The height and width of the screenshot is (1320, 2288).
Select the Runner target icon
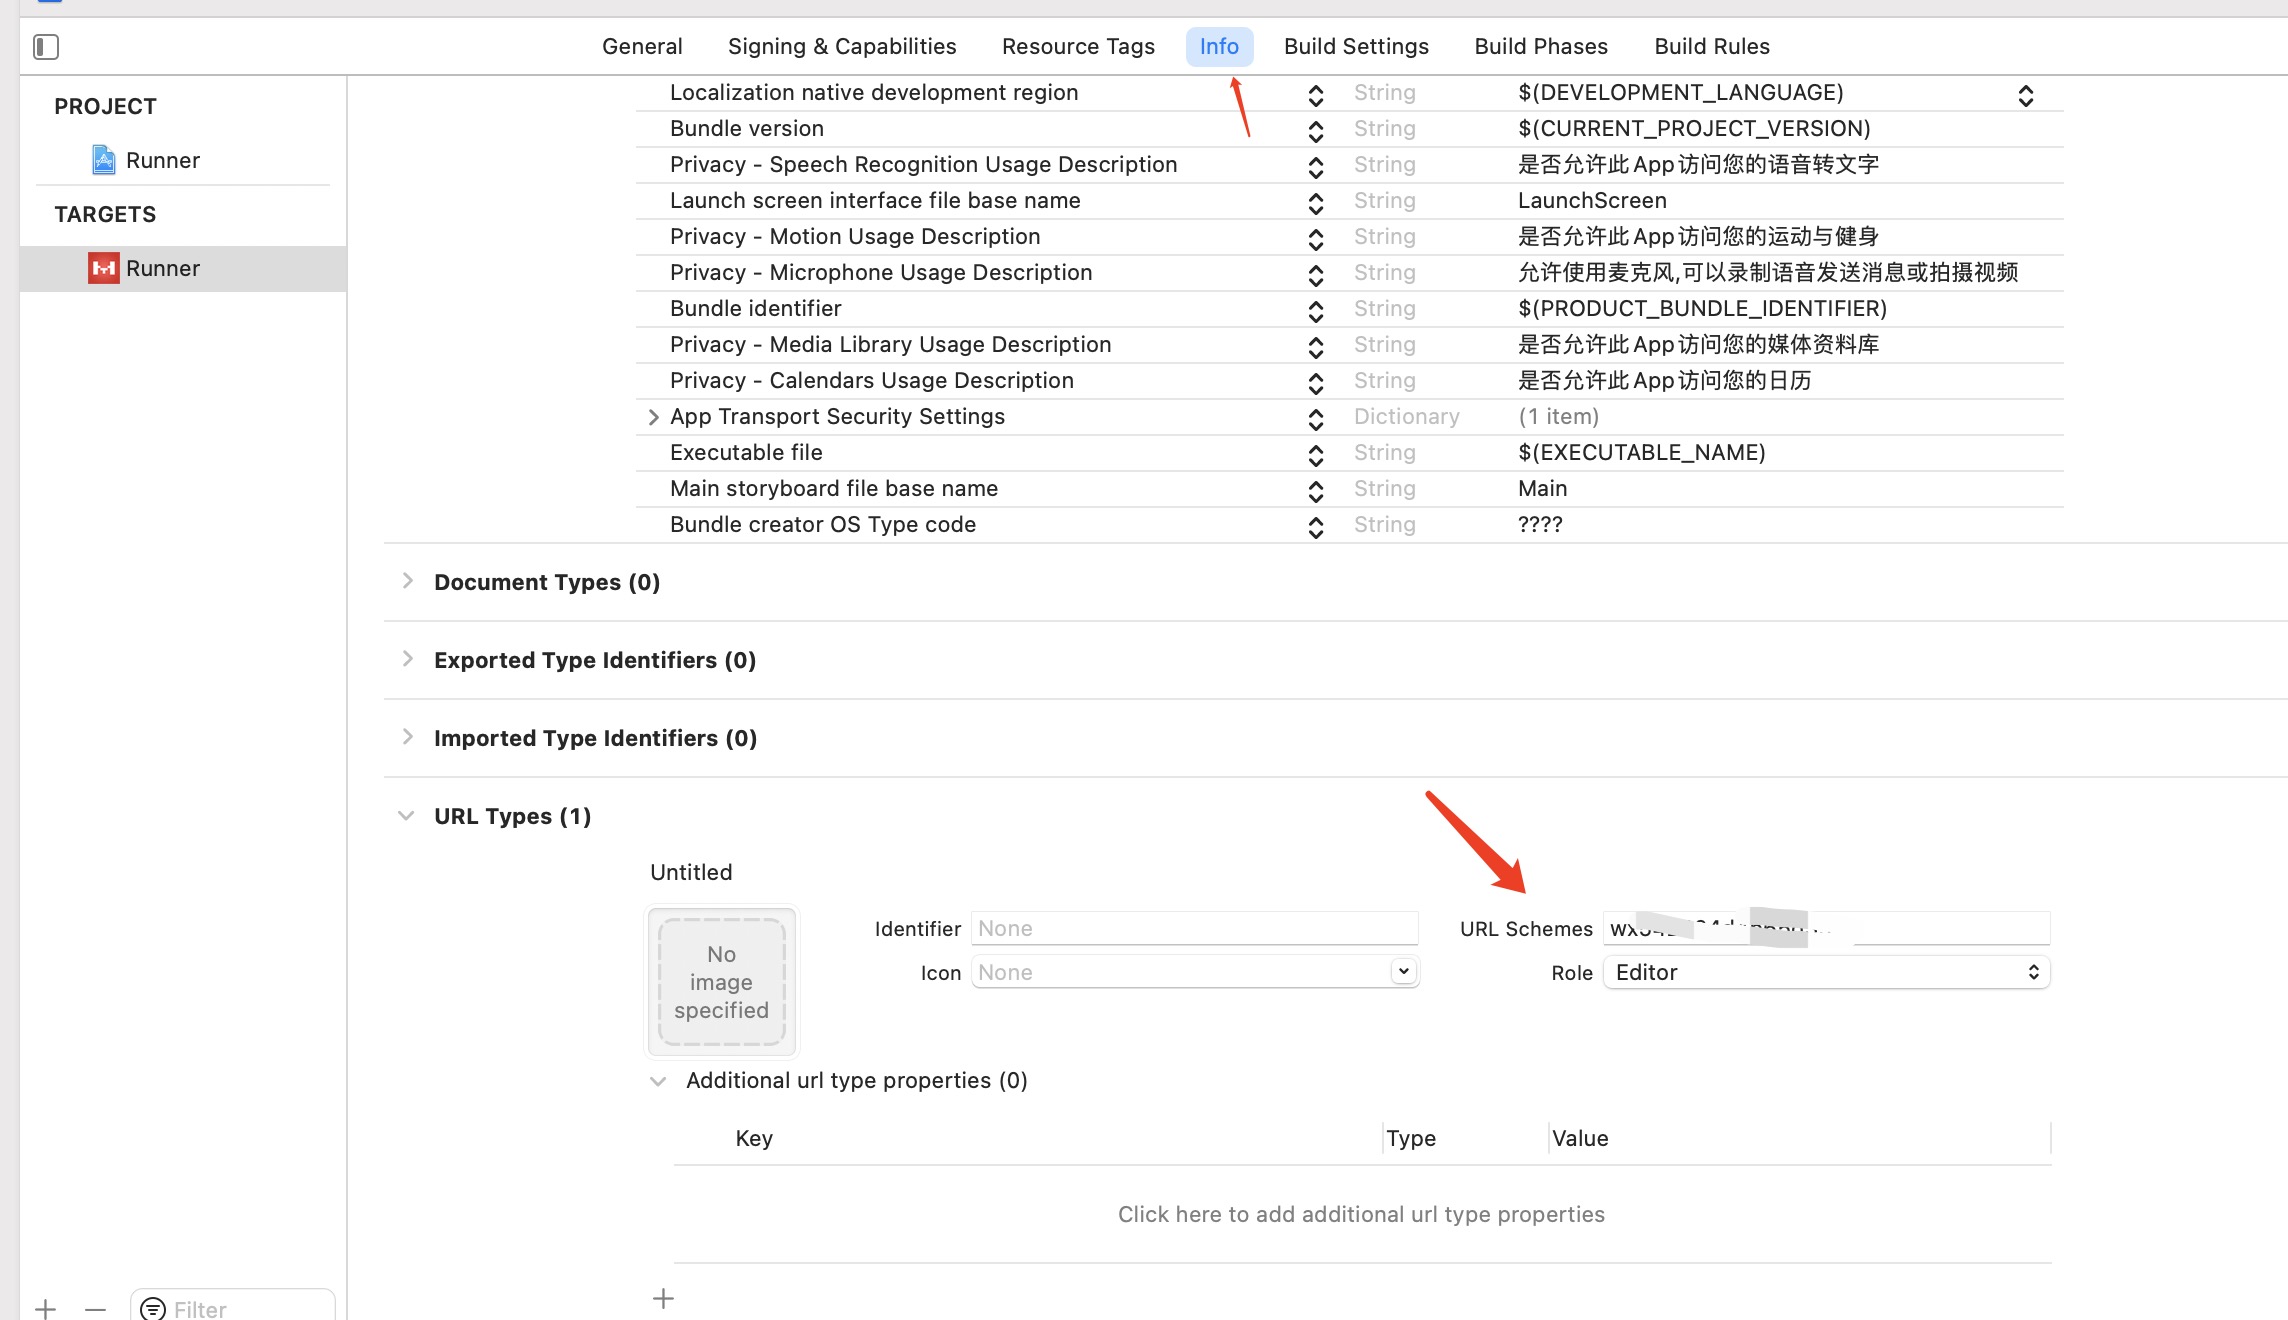(104, 268)
